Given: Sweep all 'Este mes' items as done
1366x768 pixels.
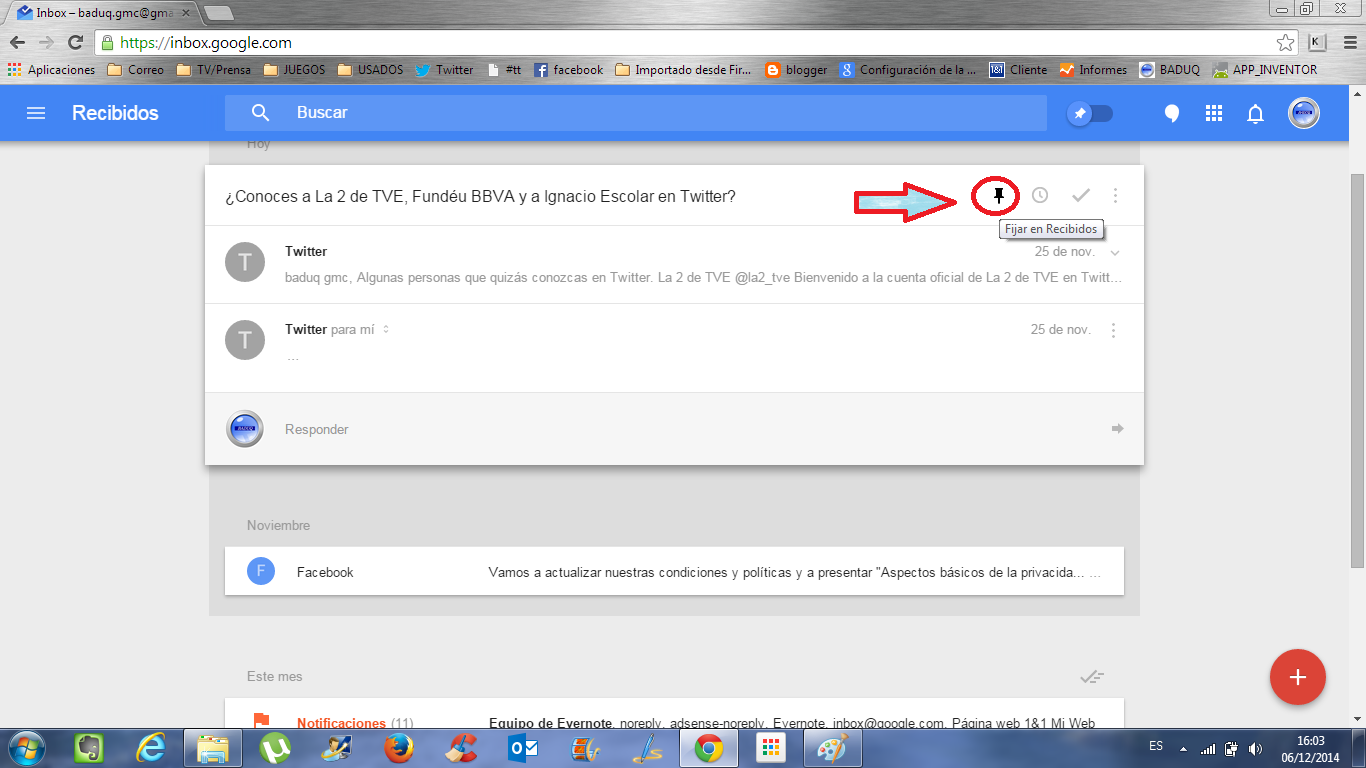Looking at the screenshot, I should 1092,677.
